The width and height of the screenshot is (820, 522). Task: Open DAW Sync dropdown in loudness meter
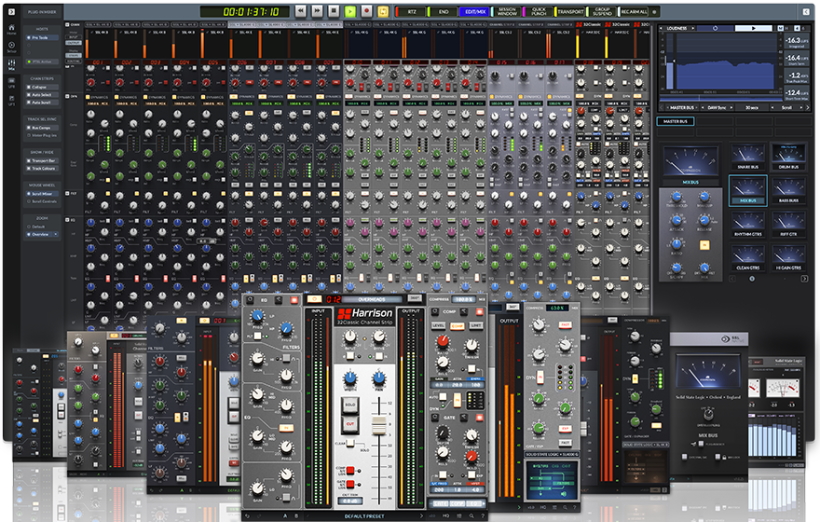pyautogui.click(x=717, y=107)
